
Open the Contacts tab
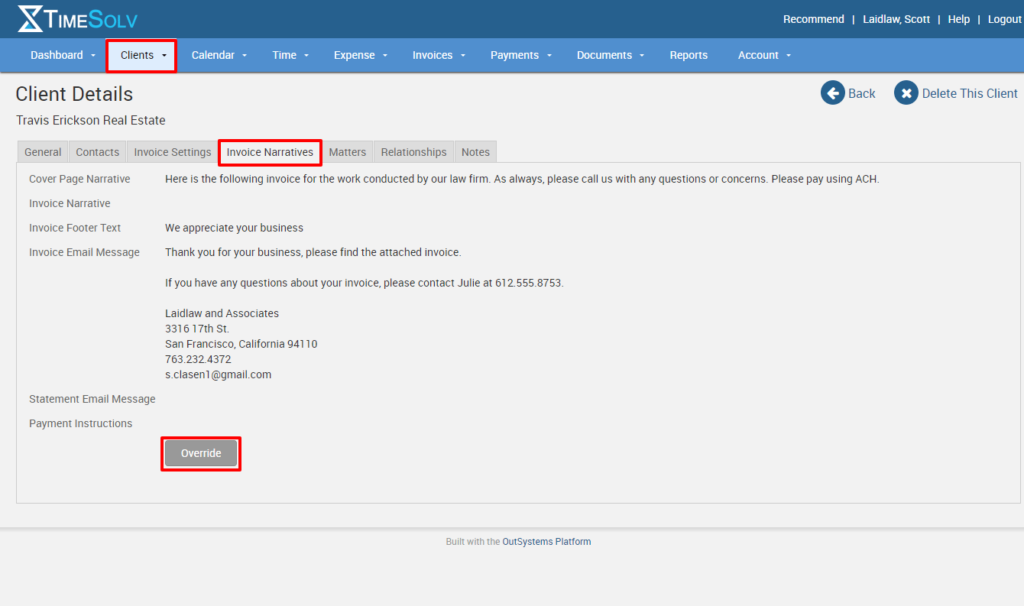(97, 151)
